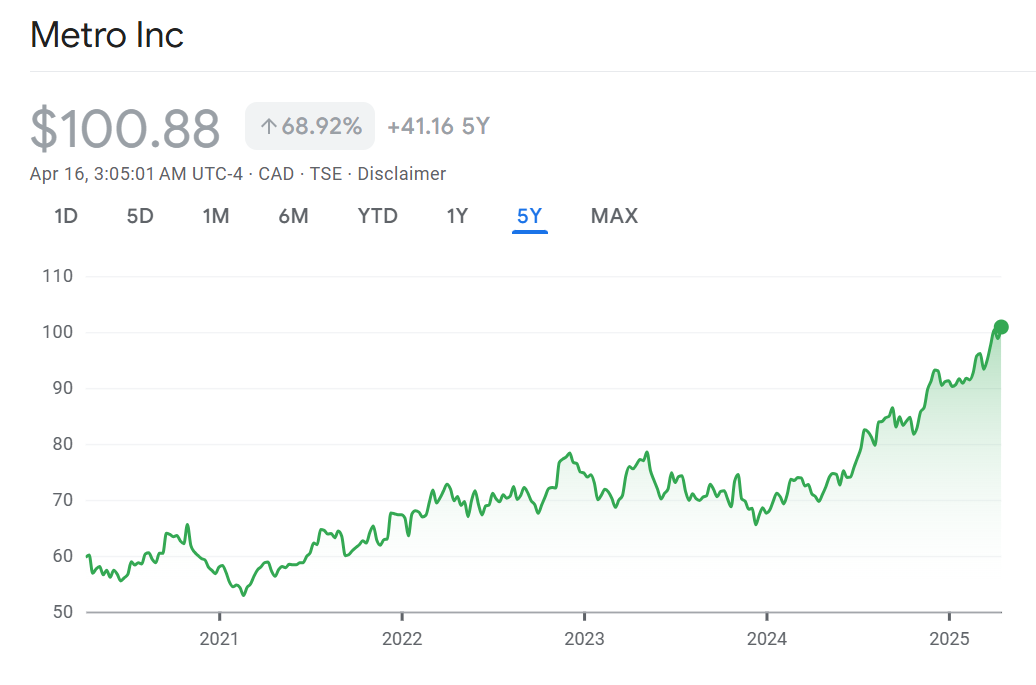
Task: Select the 1D time range tab
Action: coord(66,216)
